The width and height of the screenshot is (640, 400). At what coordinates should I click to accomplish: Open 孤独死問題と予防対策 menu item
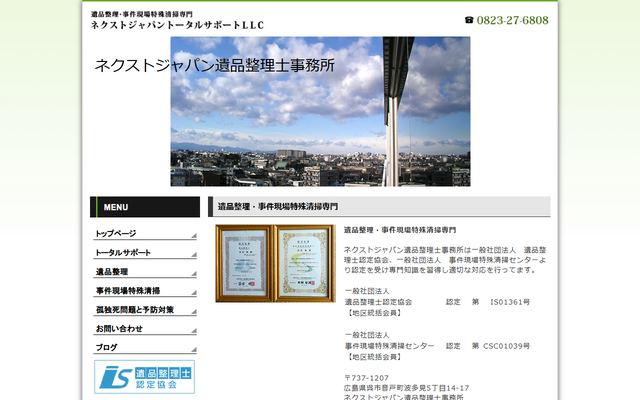[145, 310]
